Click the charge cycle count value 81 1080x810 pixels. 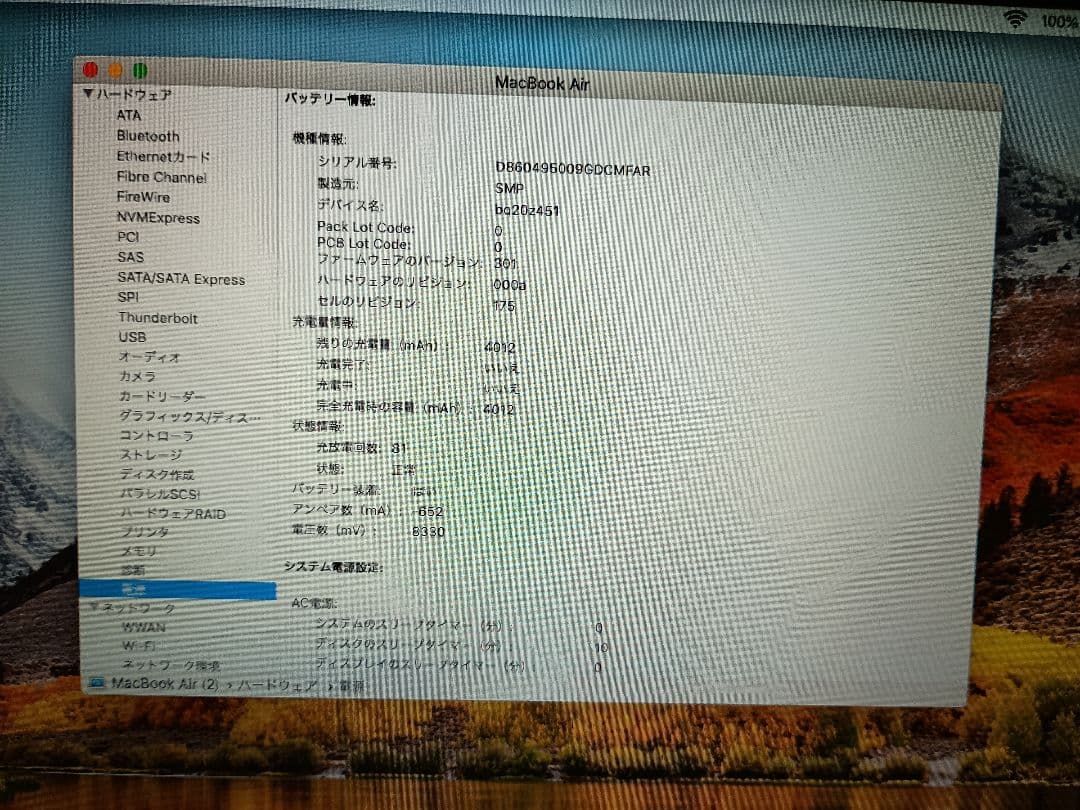(399, 448)
